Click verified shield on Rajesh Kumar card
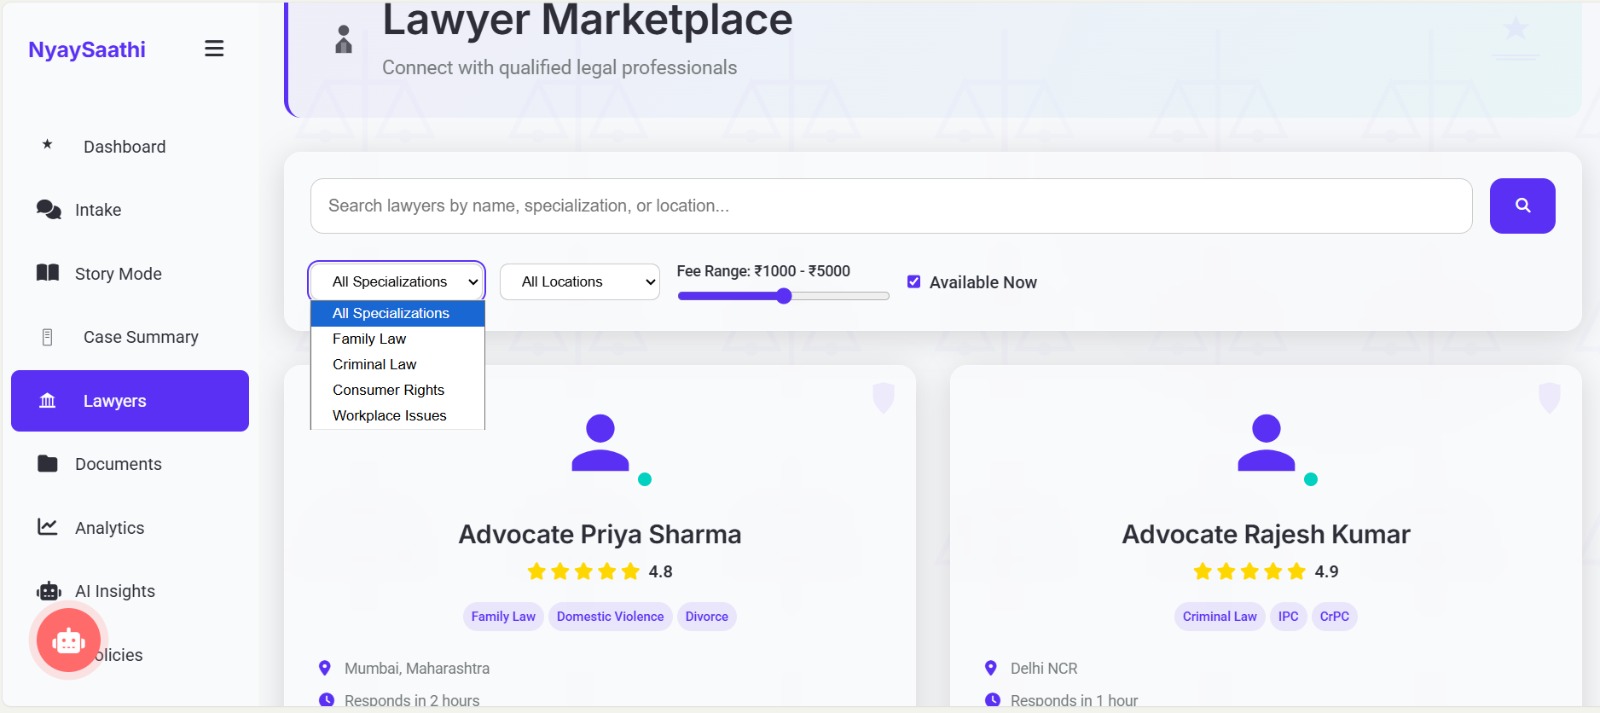The width and height of the screenshot is (1600, 713). tap(1549, 397)
